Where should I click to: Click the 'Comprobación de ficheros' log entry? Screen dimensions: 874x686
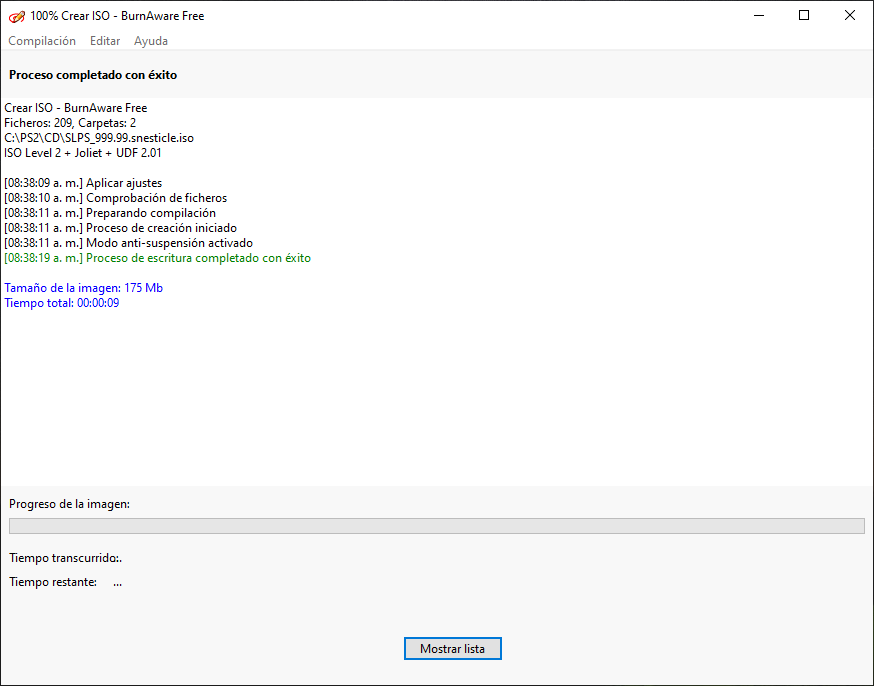(115, 198)
